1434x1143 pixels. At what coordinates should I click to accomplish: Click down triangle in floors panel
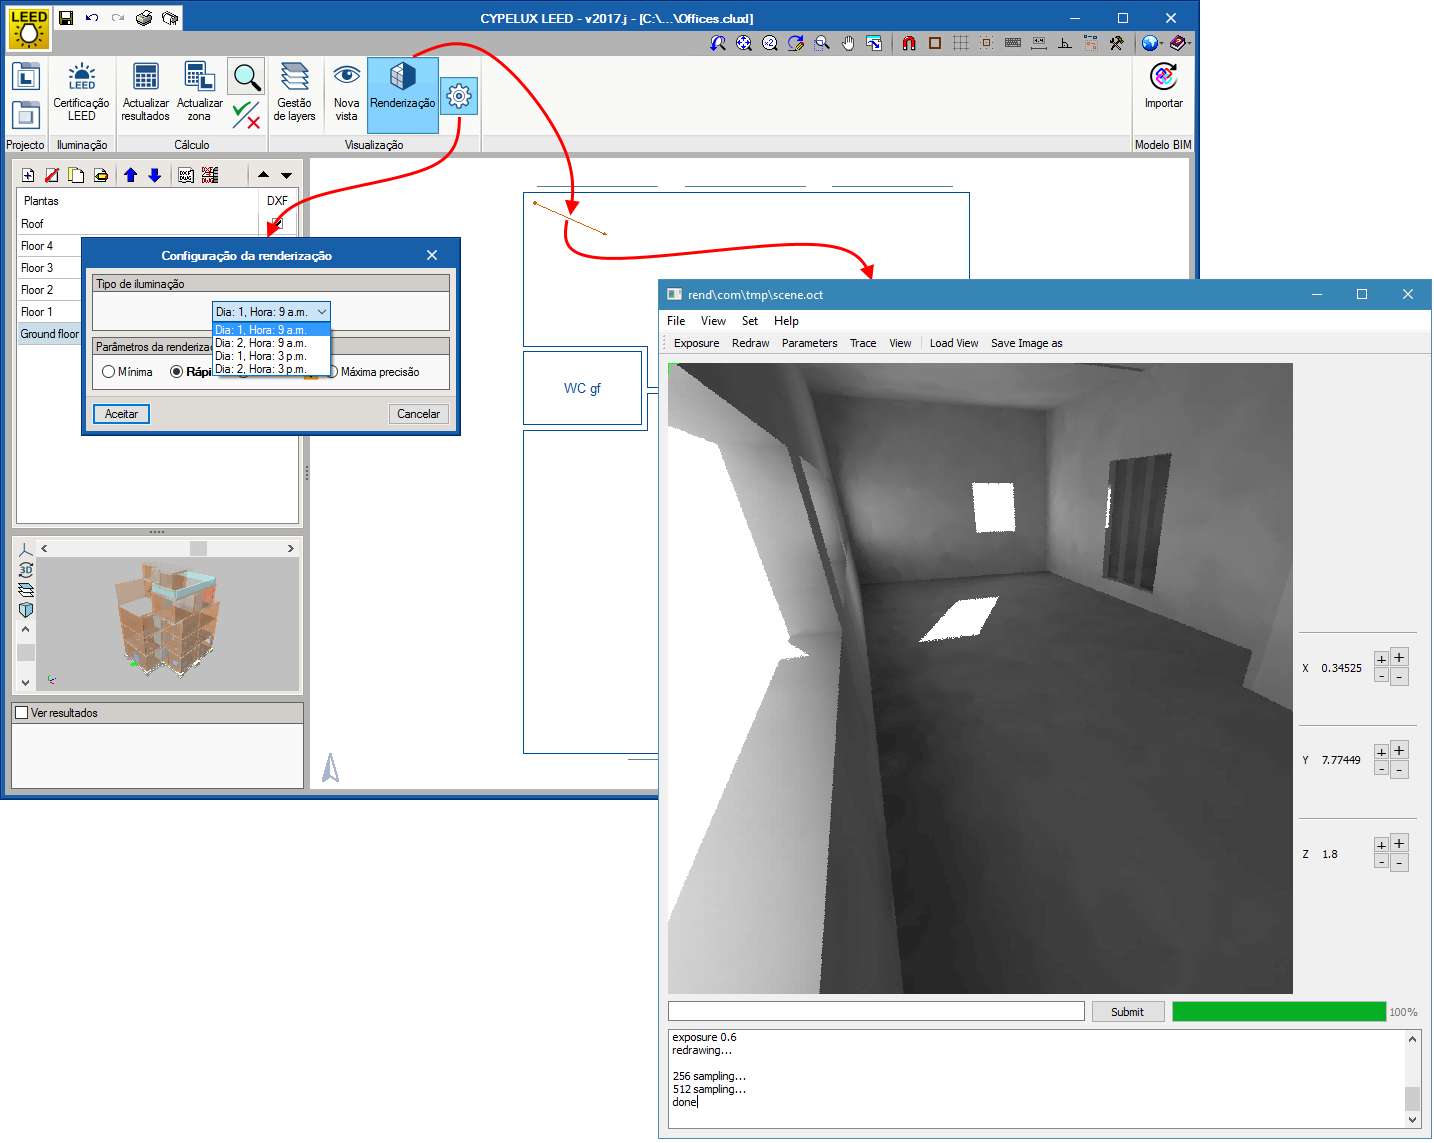tap(286, 175)
